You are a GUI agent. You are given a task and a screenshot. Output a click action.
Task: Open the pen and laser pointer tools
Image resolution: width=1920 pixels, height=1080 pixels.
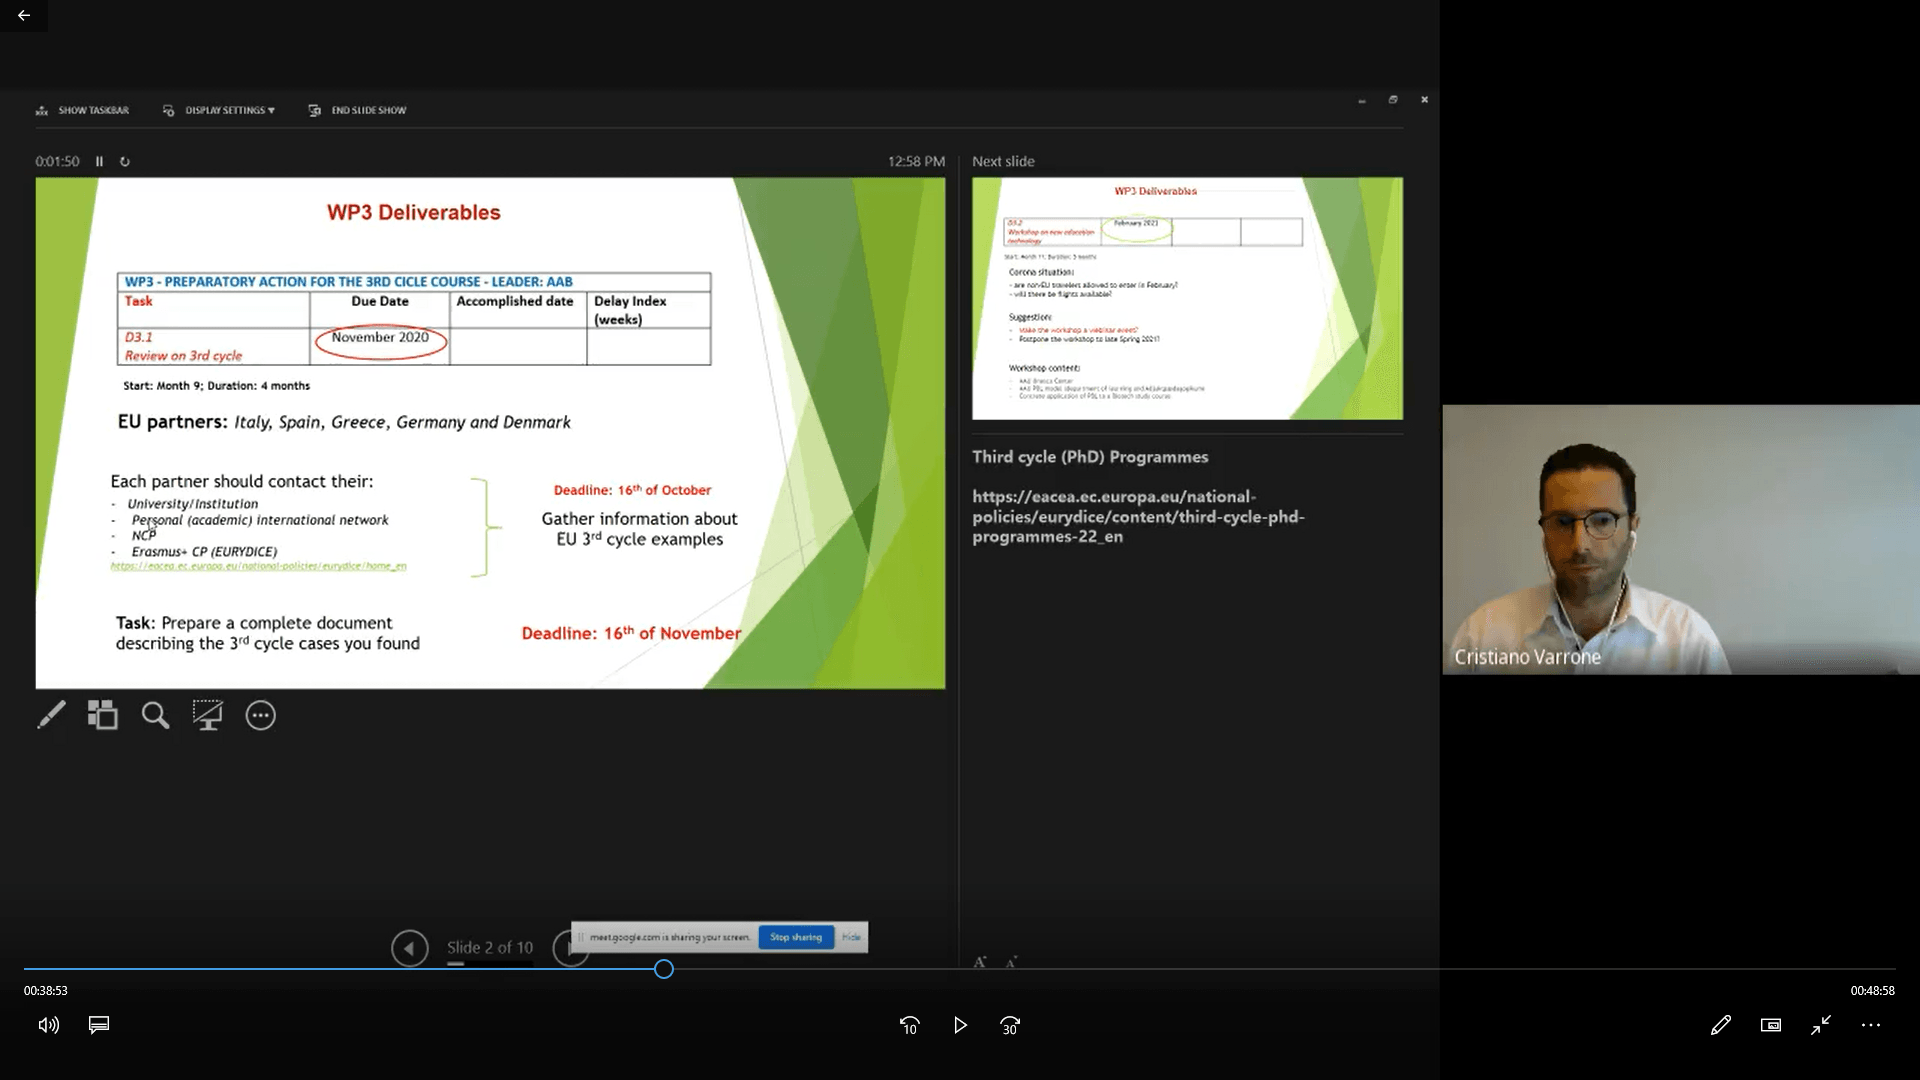click(51, 715)
